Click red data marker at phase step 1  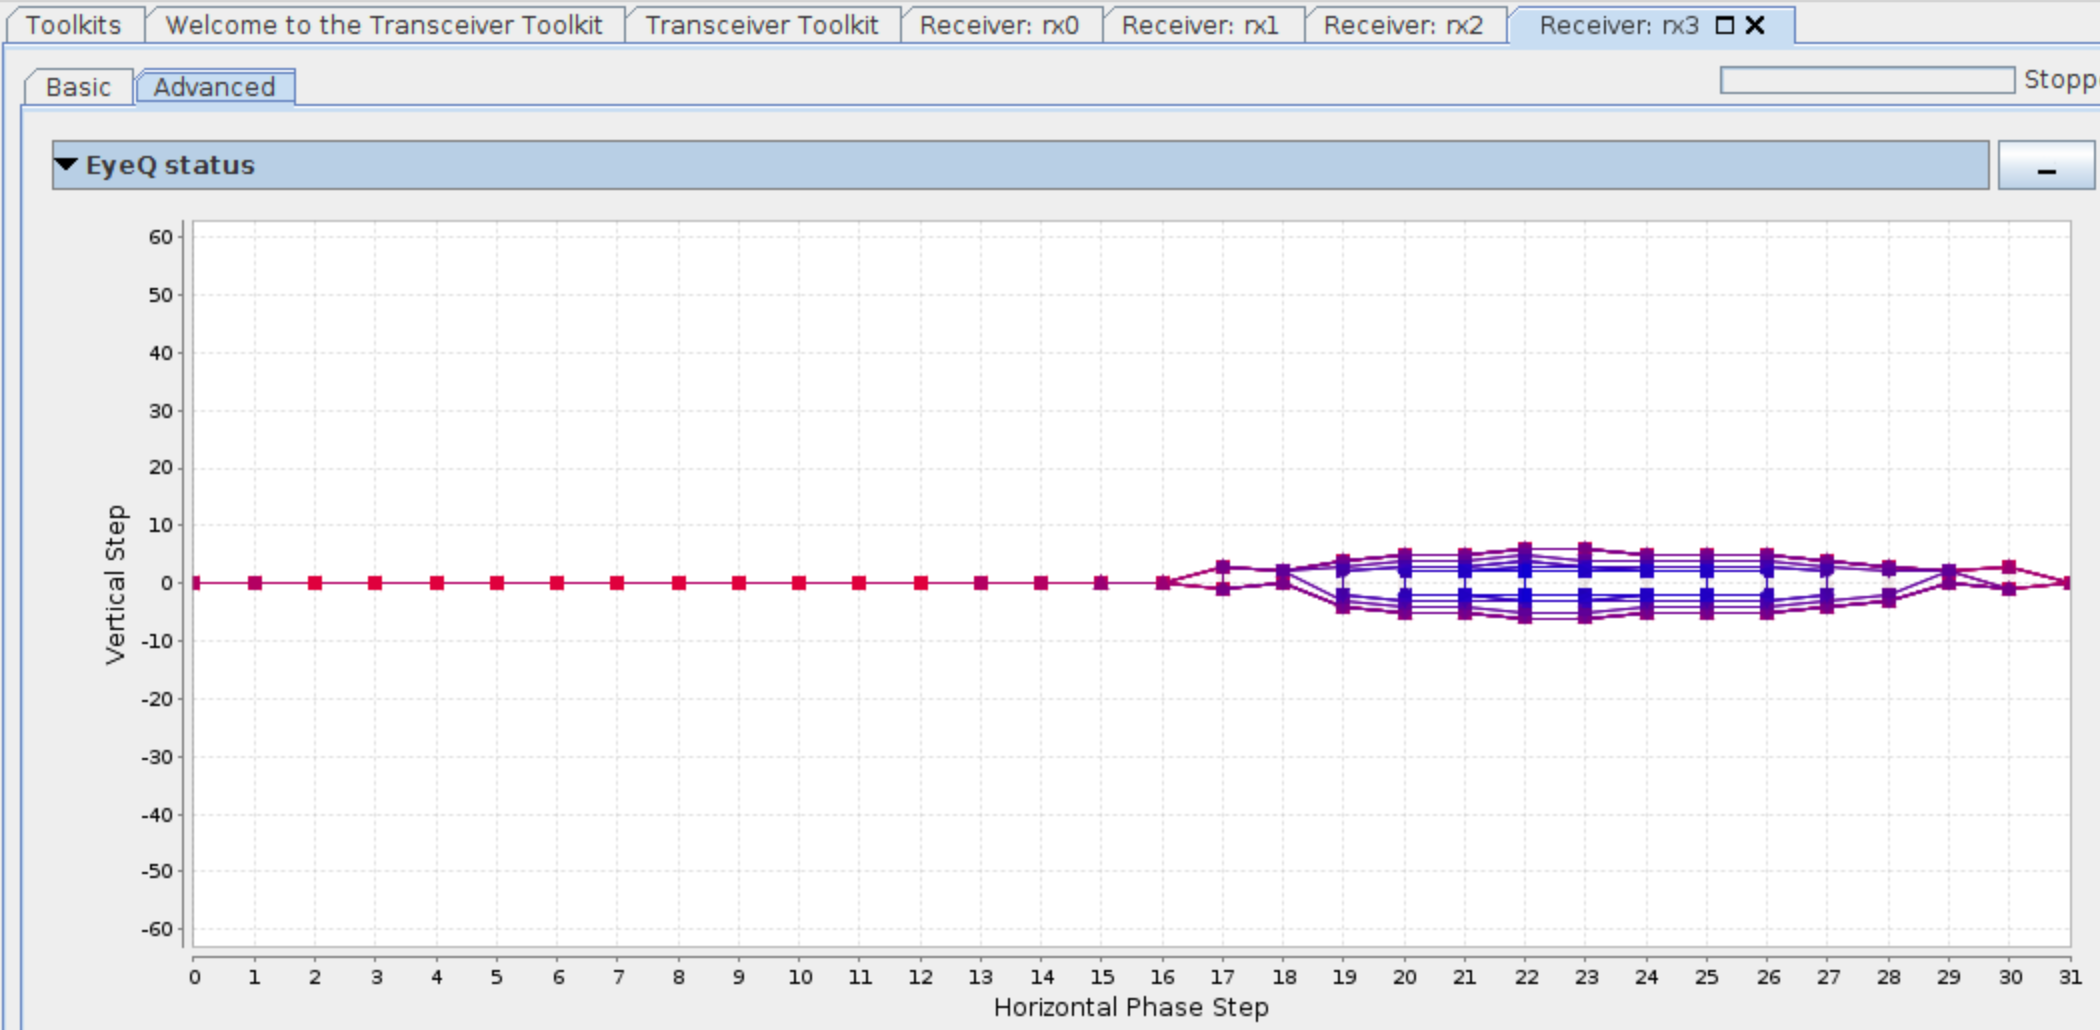click(x=255, y=583)
